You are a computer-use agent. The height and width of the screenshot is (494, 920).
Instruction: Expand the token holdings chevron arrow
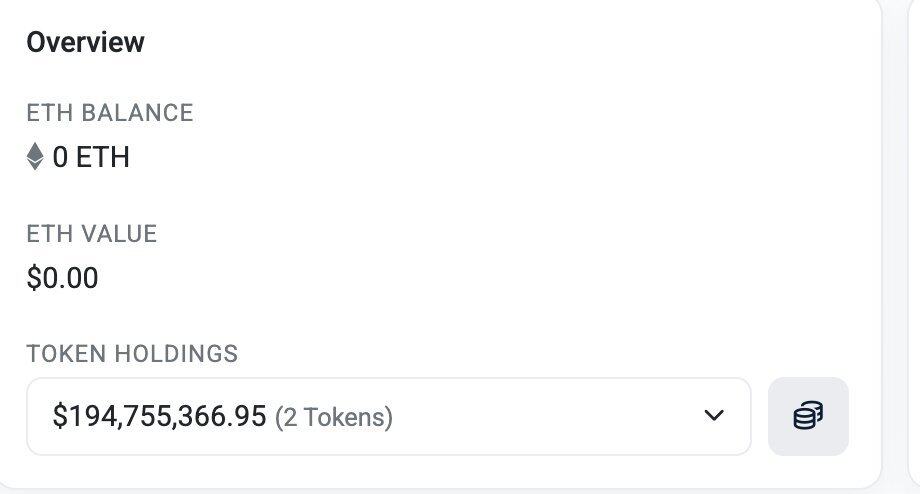coord(713,416)
